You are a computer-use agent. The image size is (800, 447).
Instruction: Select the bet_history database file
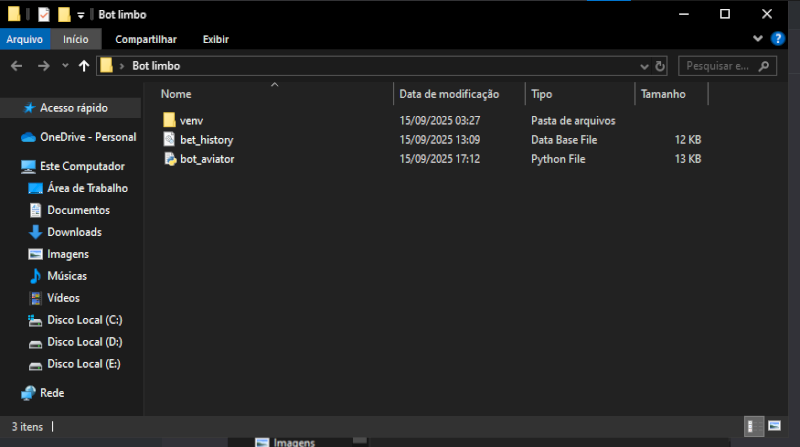click(x=206, y=140)
